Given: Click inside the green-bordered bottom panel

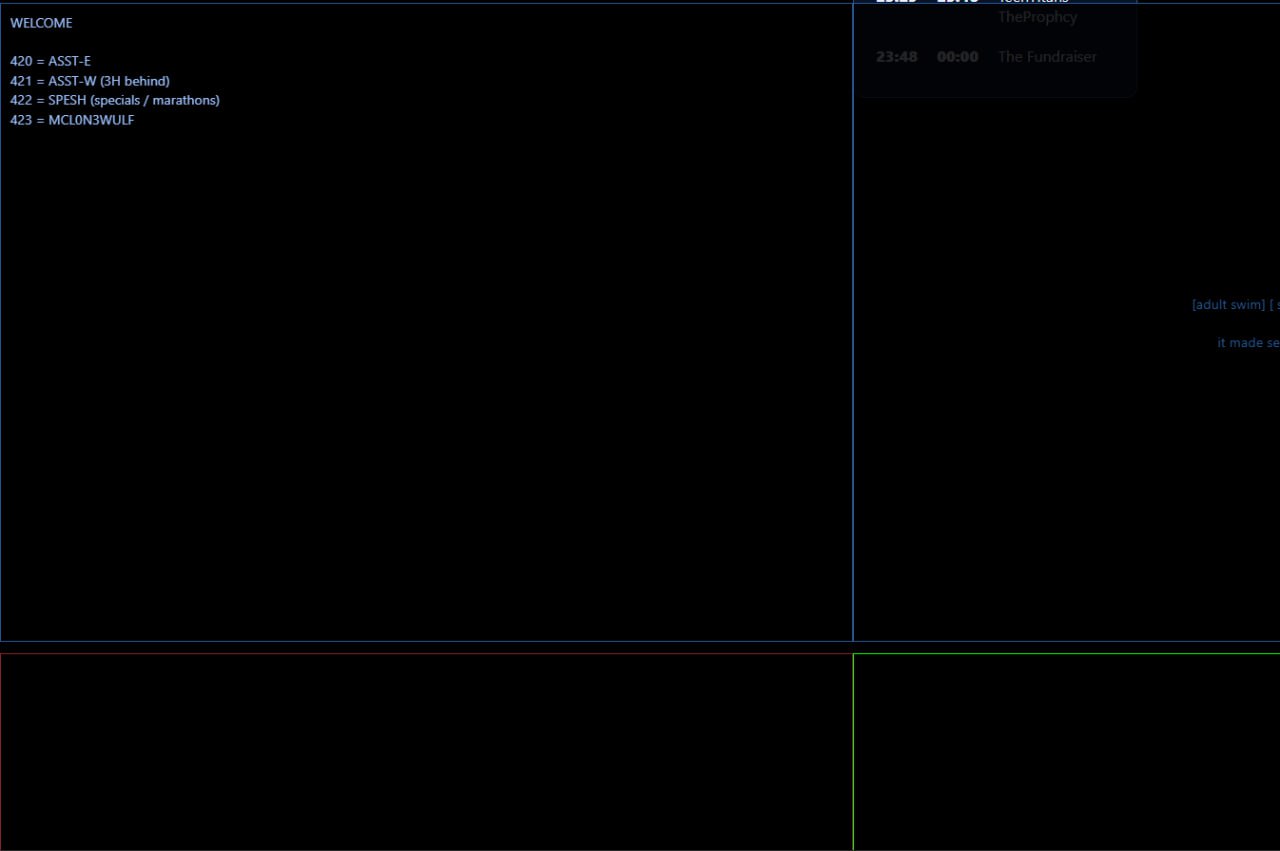Looking at the screenshot, I should [1066, 752].
